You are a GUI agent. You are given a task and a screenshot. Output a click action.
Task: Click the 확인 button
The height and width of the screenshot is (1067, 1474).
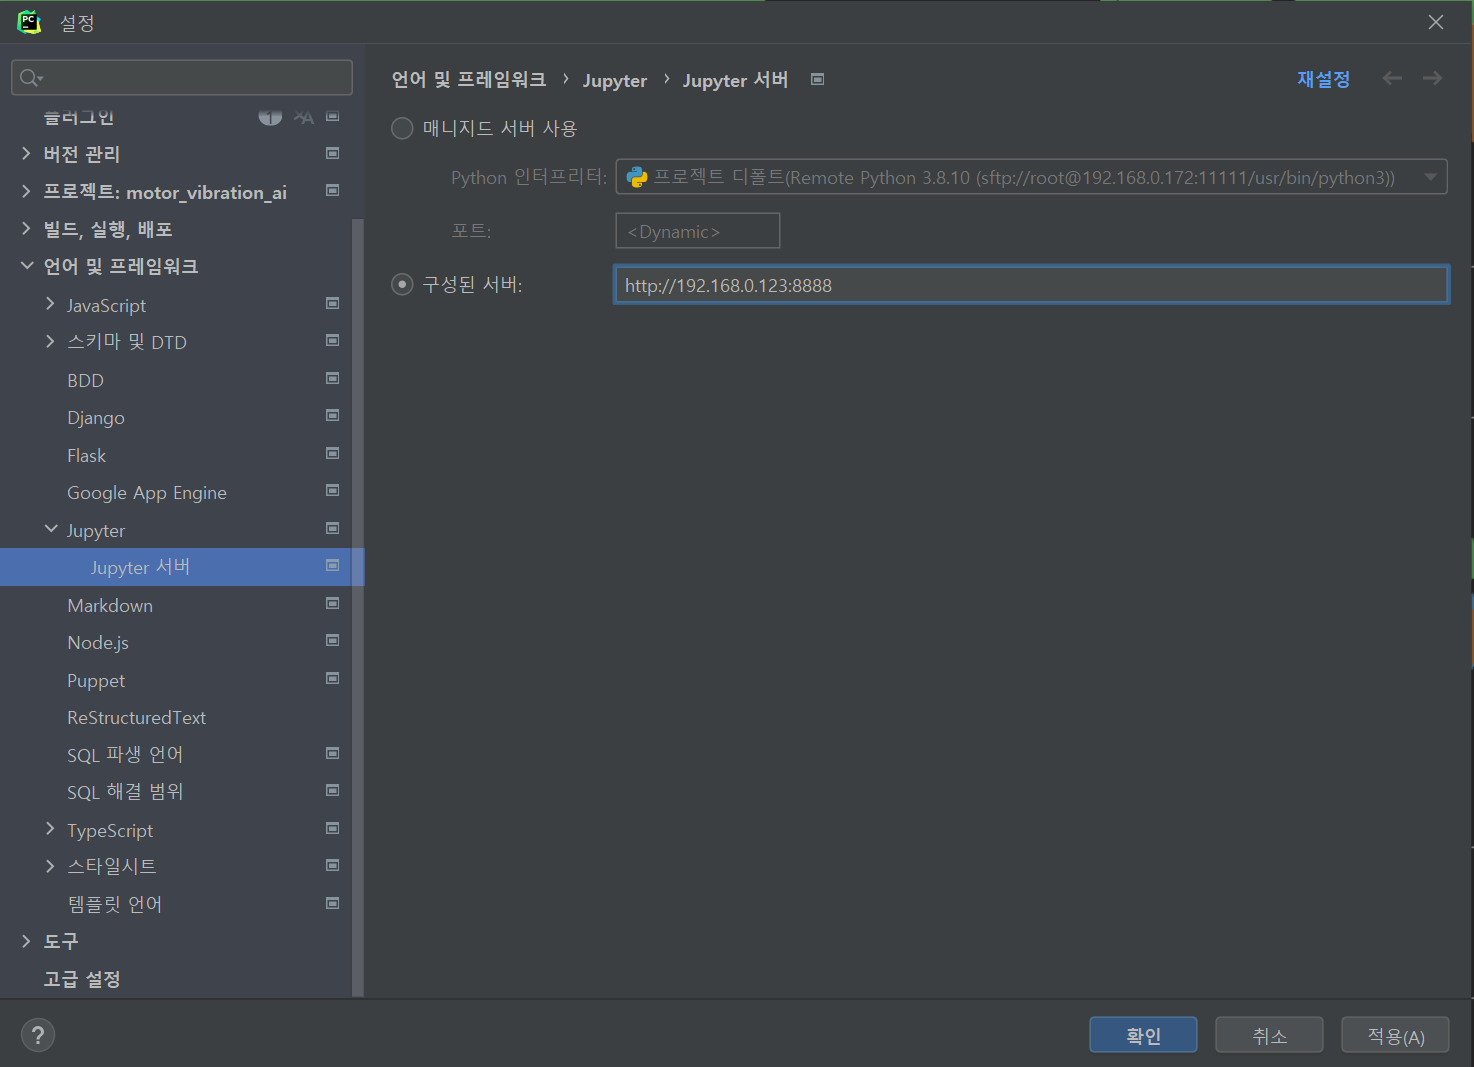(1143, 1035)
